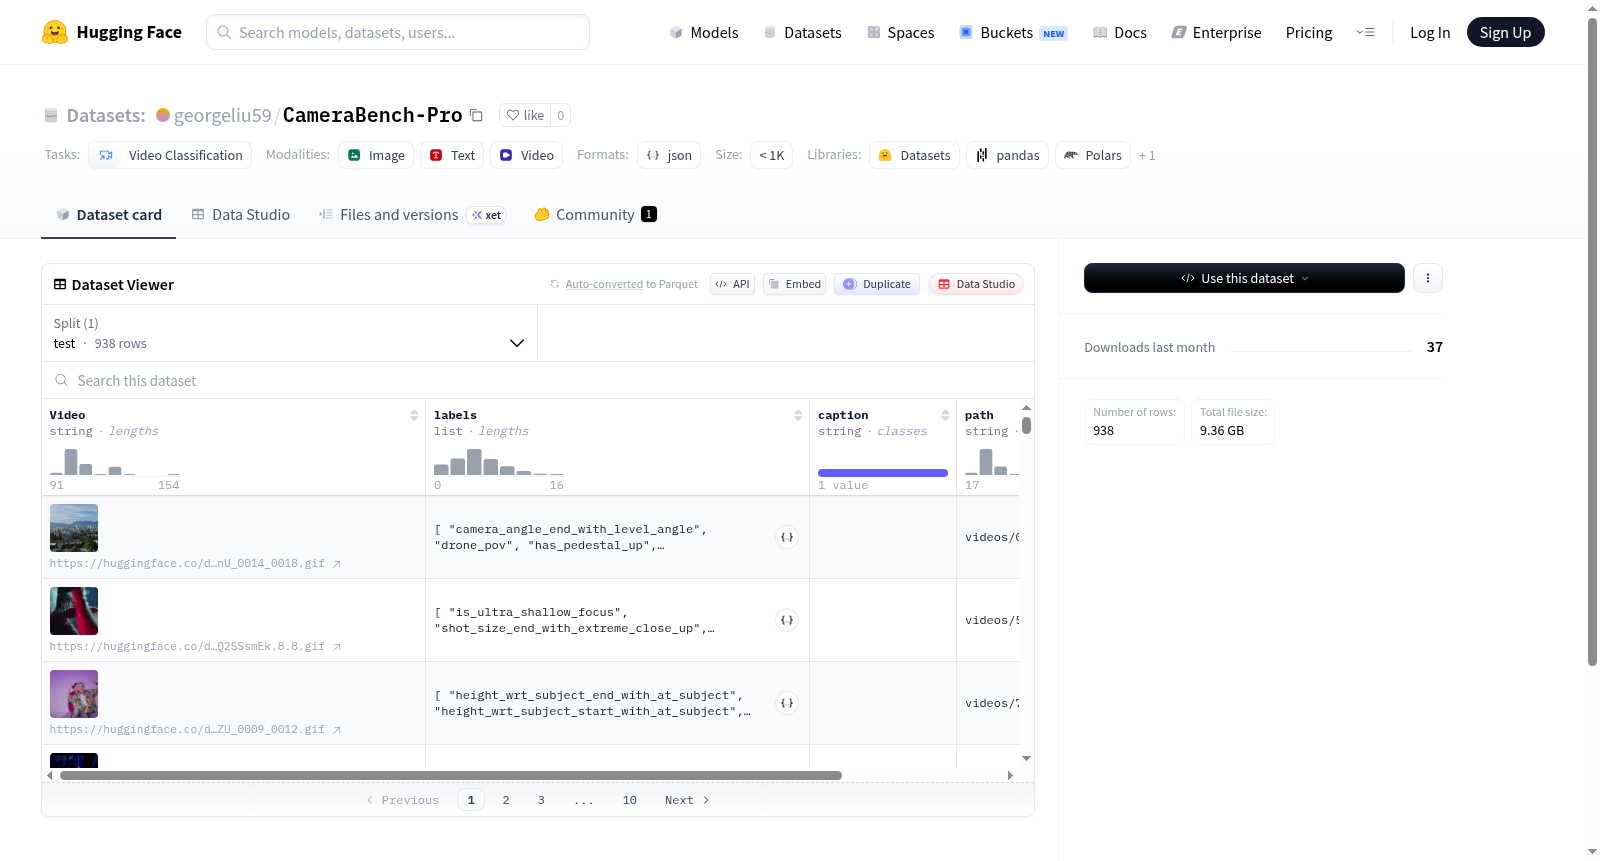Open Buckets in the navigation

pos(1013,32)
